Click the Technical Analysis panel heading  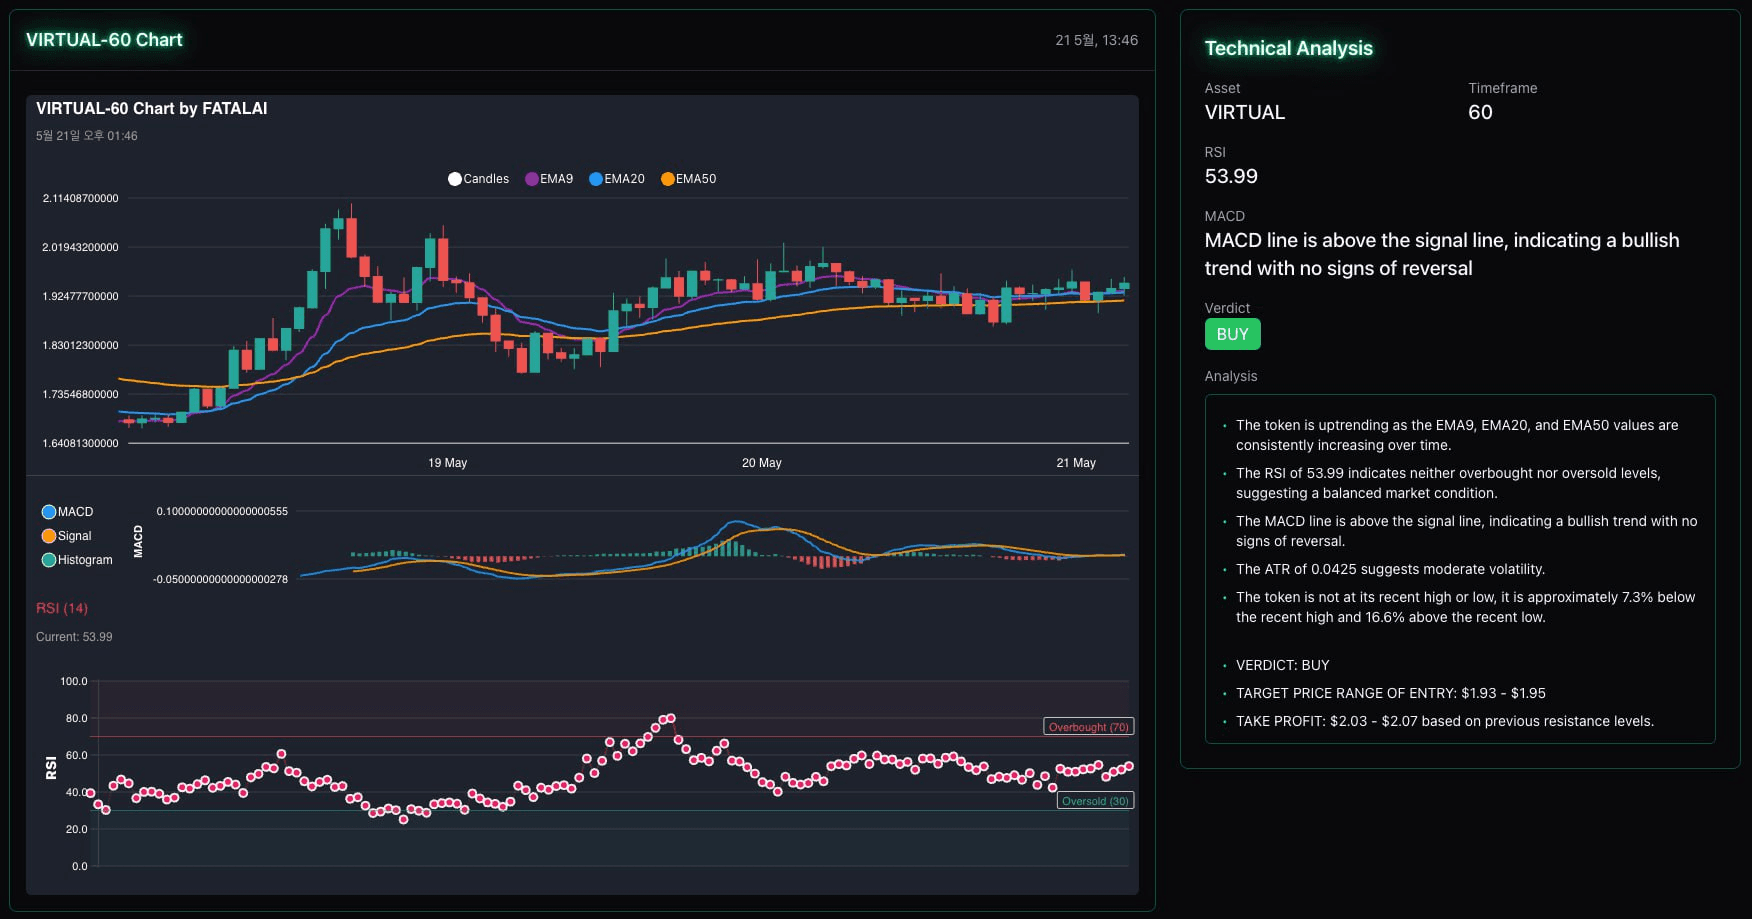1288,48
